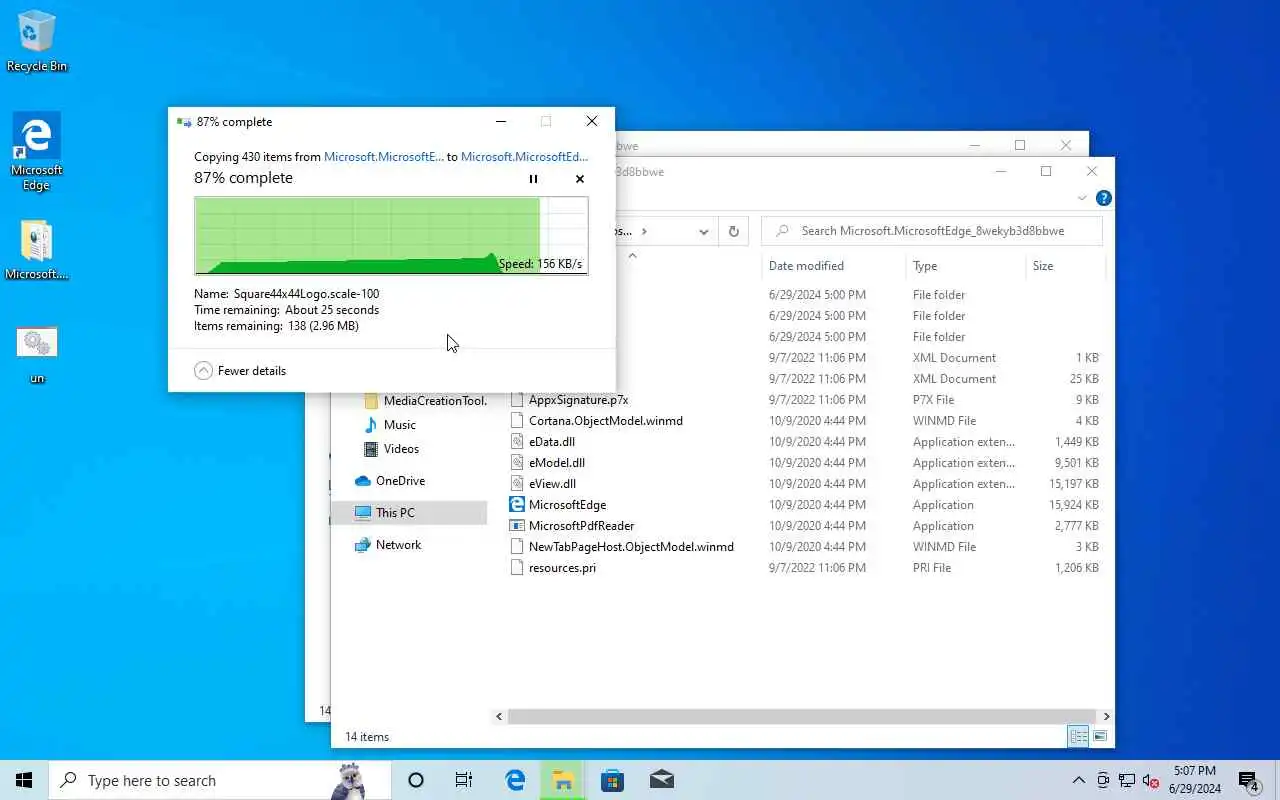
Task: Click the horizontal scrollbar track in Explorer
Action: coord(803,716)
